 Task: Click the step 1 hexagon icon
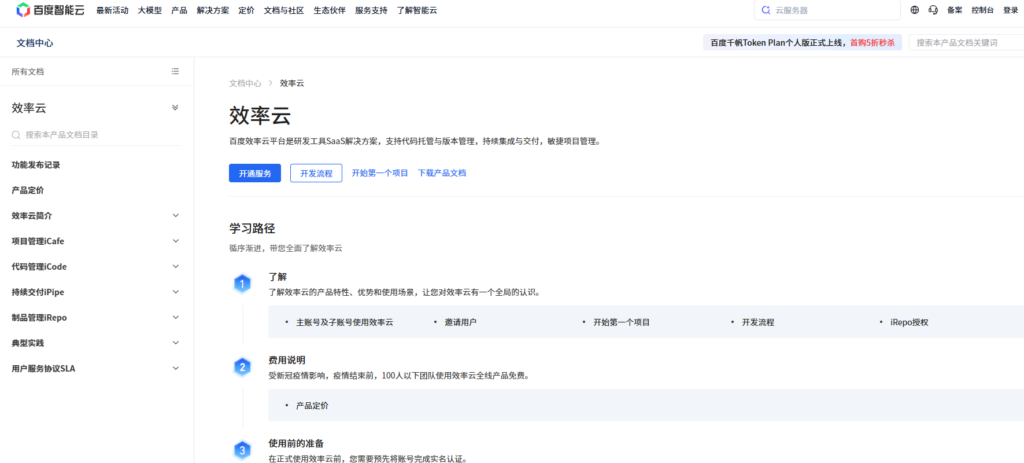(x=242, y=284)
